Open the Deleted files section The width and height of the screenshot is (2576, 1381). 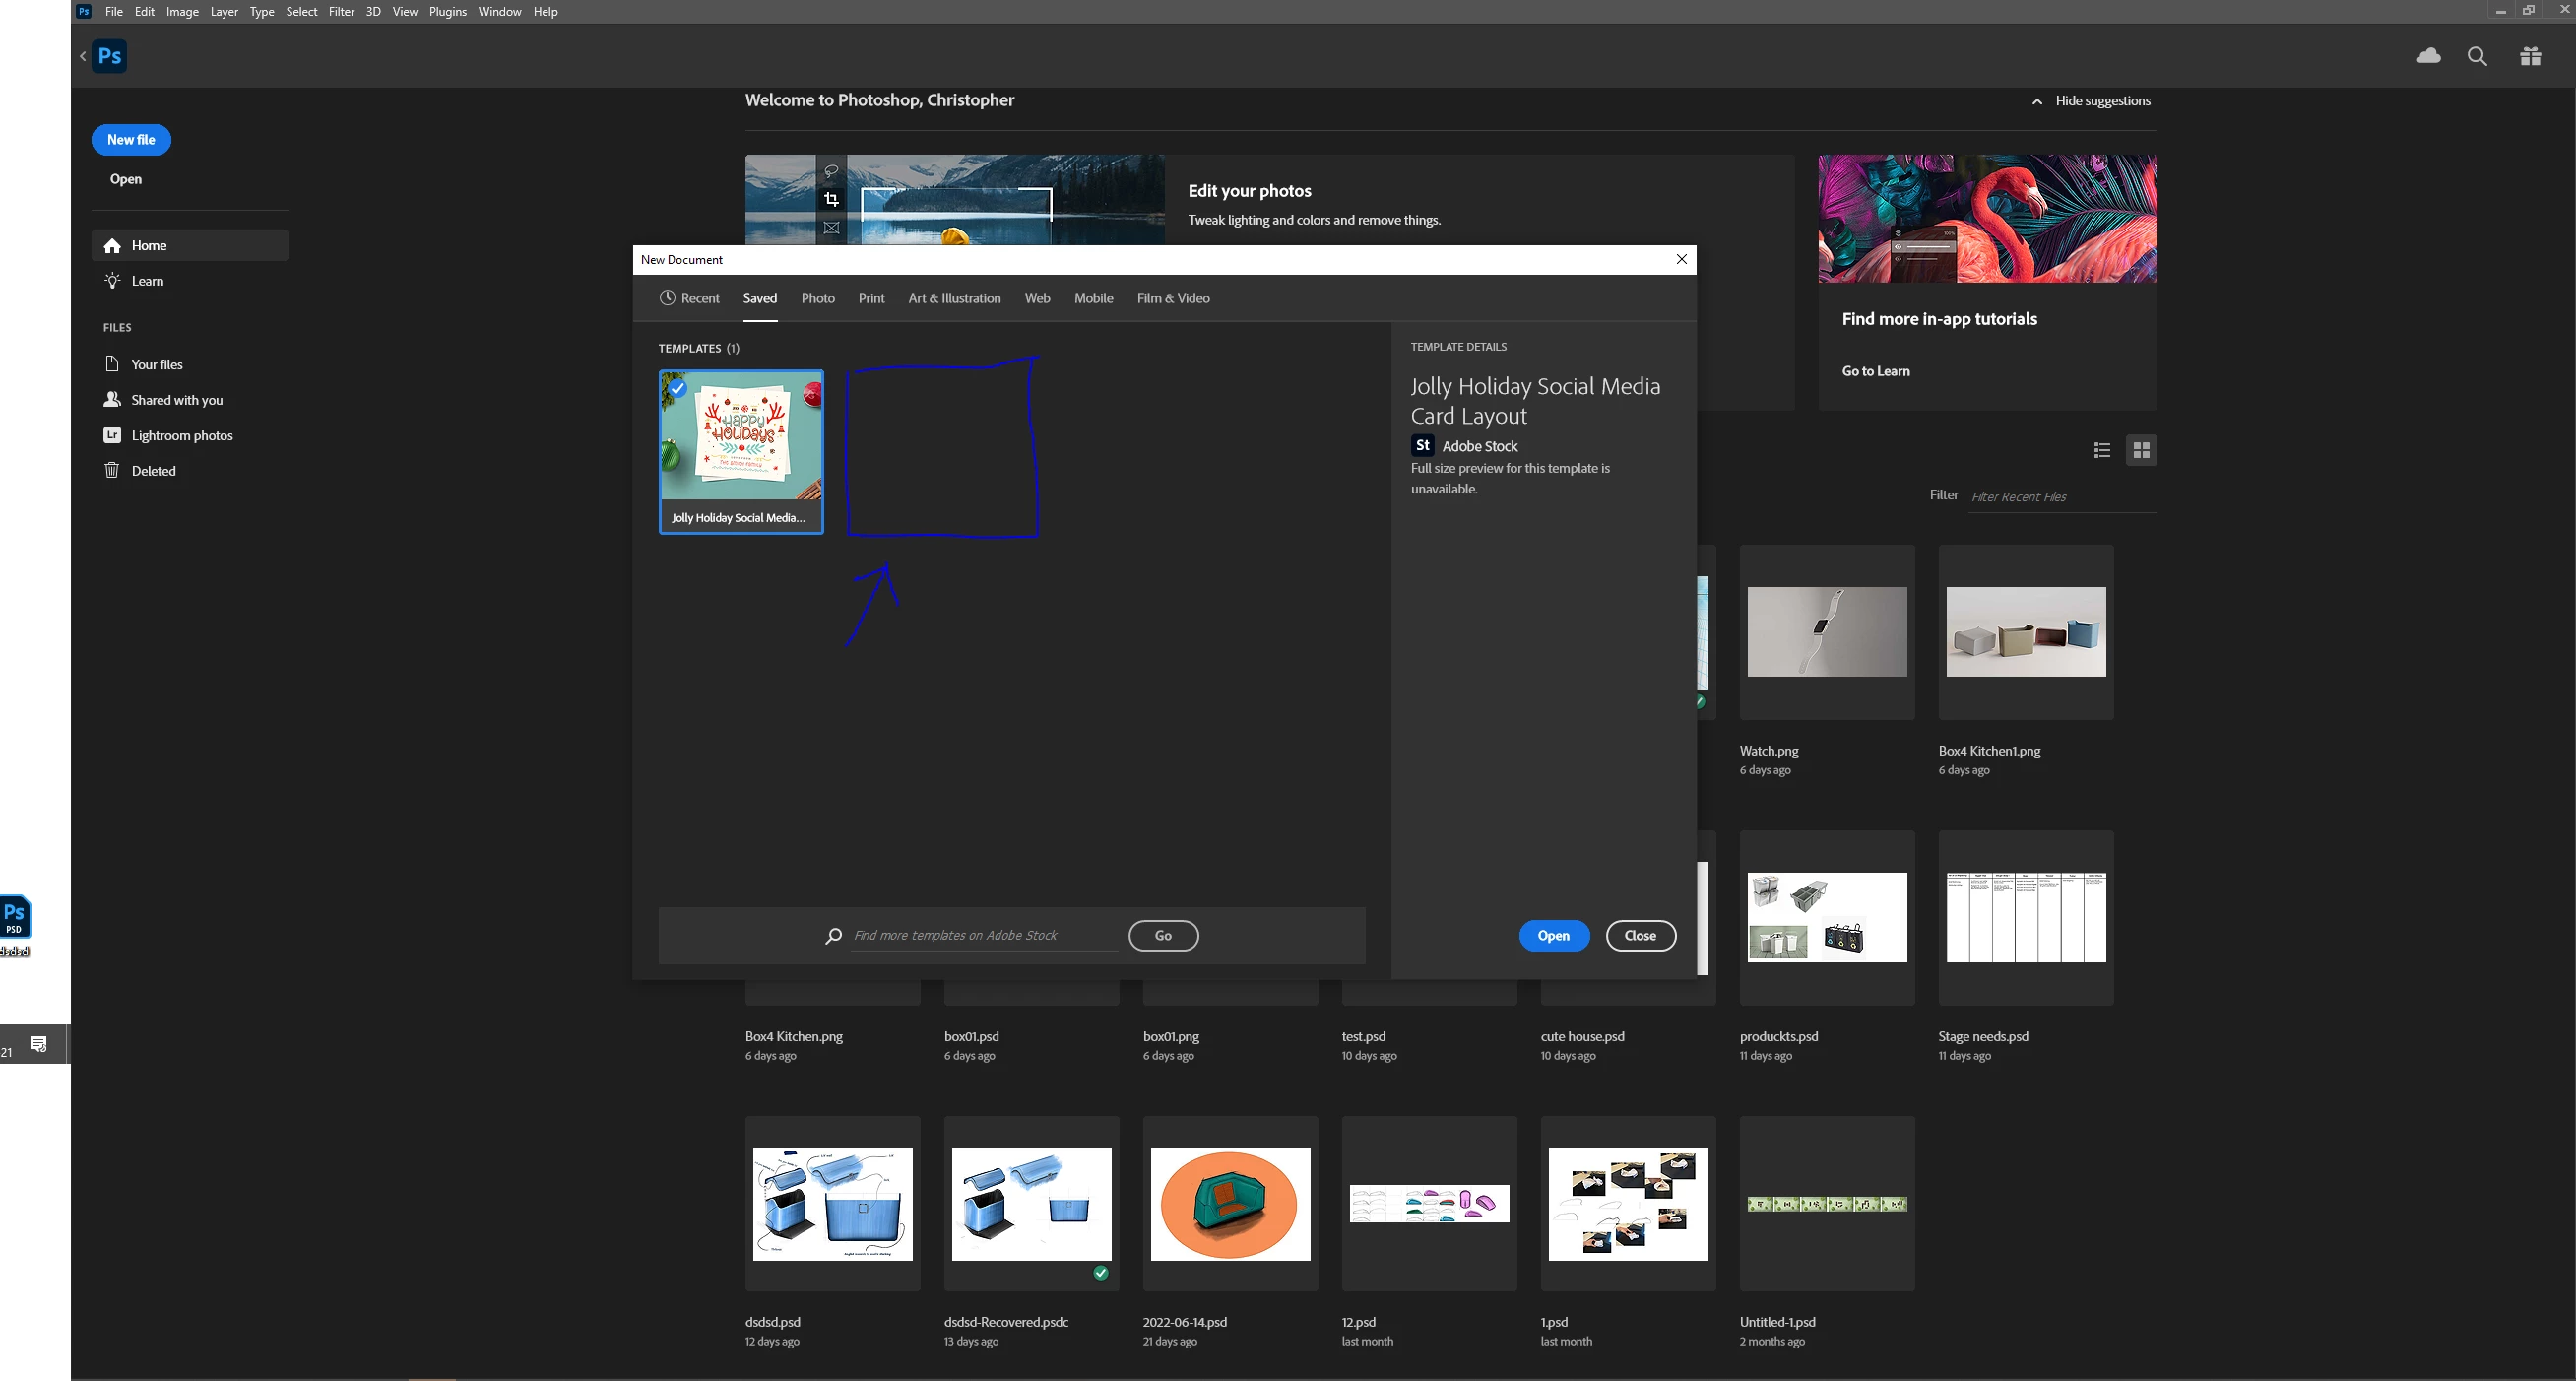click(153, 471)
